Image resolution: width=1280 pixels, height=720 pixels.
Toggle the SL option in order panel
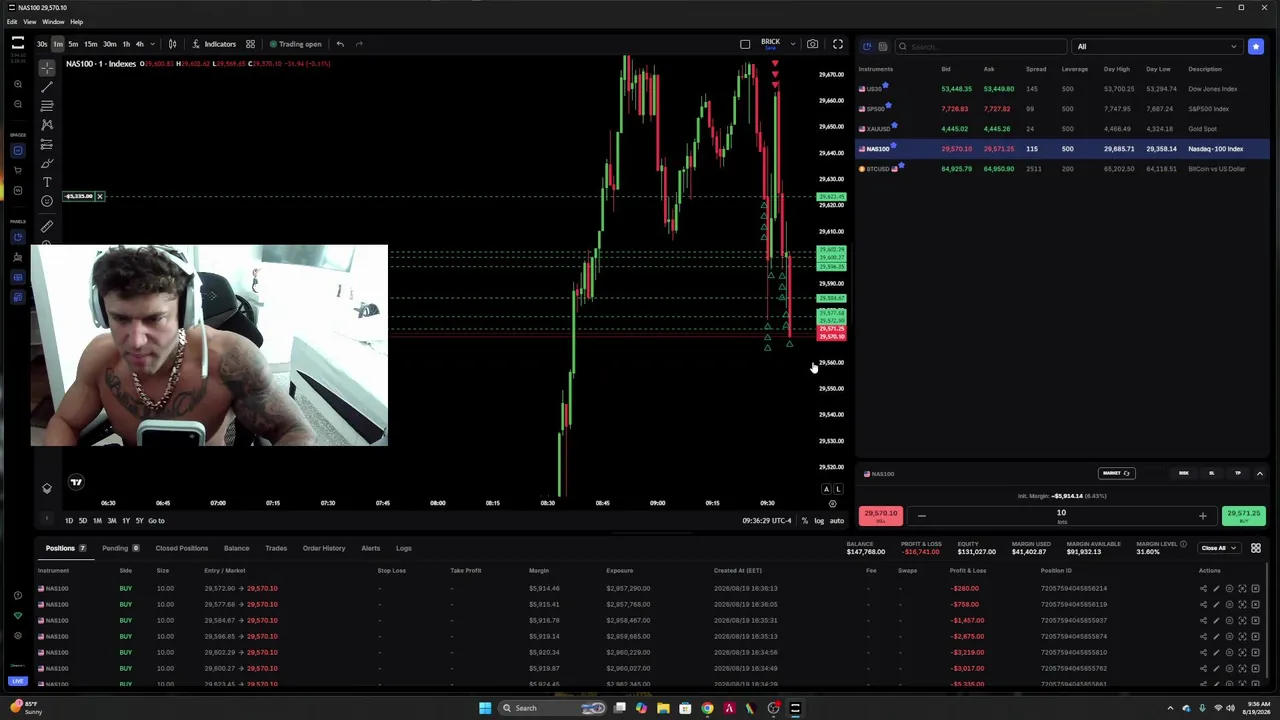pos(1211,473)
